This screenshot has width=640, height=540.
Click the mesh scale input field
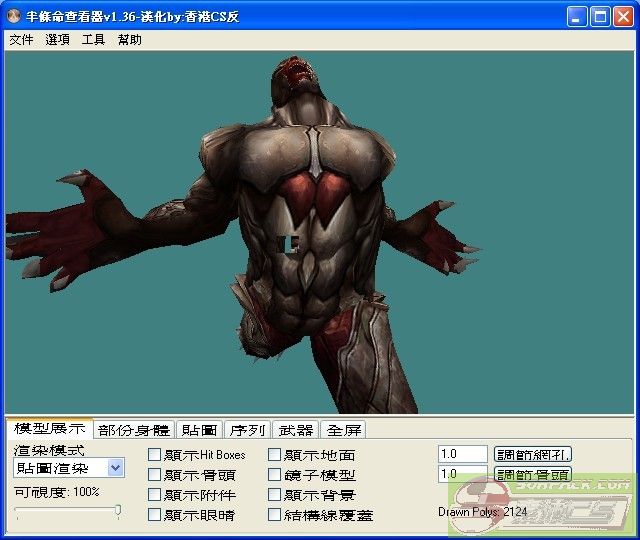click(462, 454)
